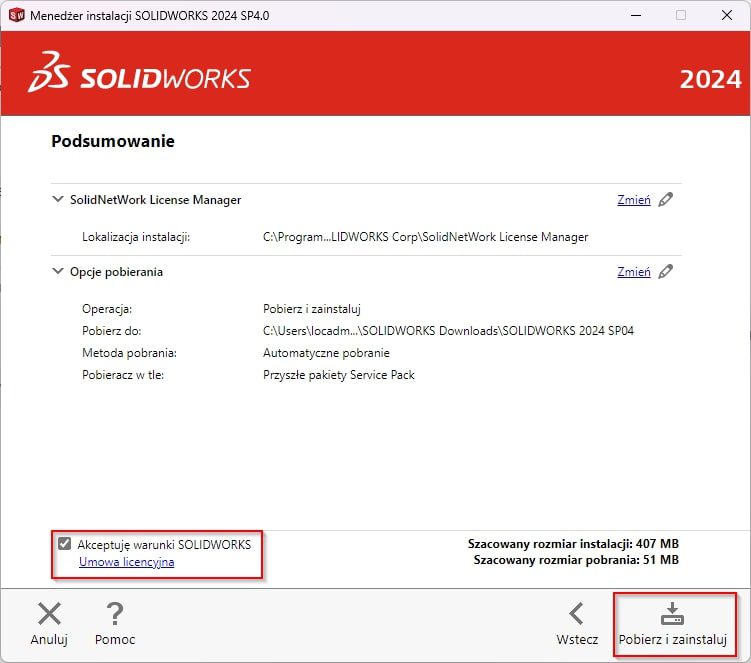Minimize the installation manager window
This screenshot has height=663, width=751.
pyautogui.click(x=636, y=15)
